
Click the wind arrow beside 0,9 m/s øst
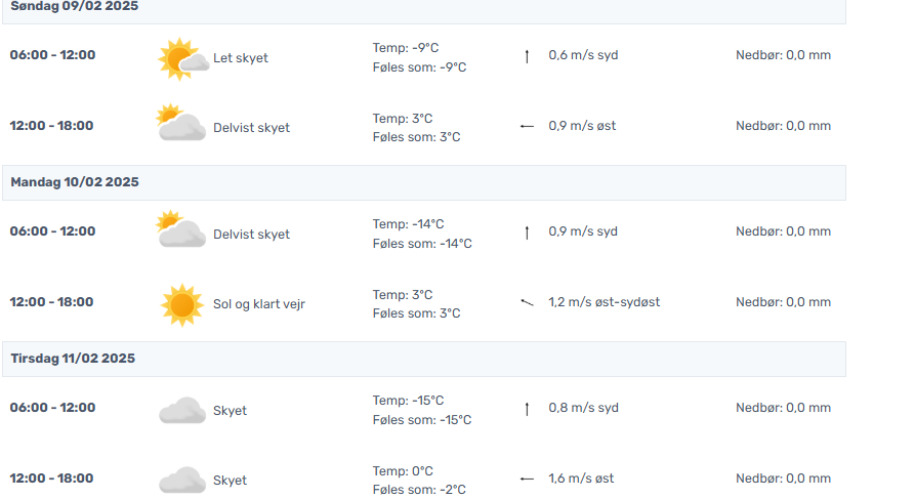click(527, 126)
